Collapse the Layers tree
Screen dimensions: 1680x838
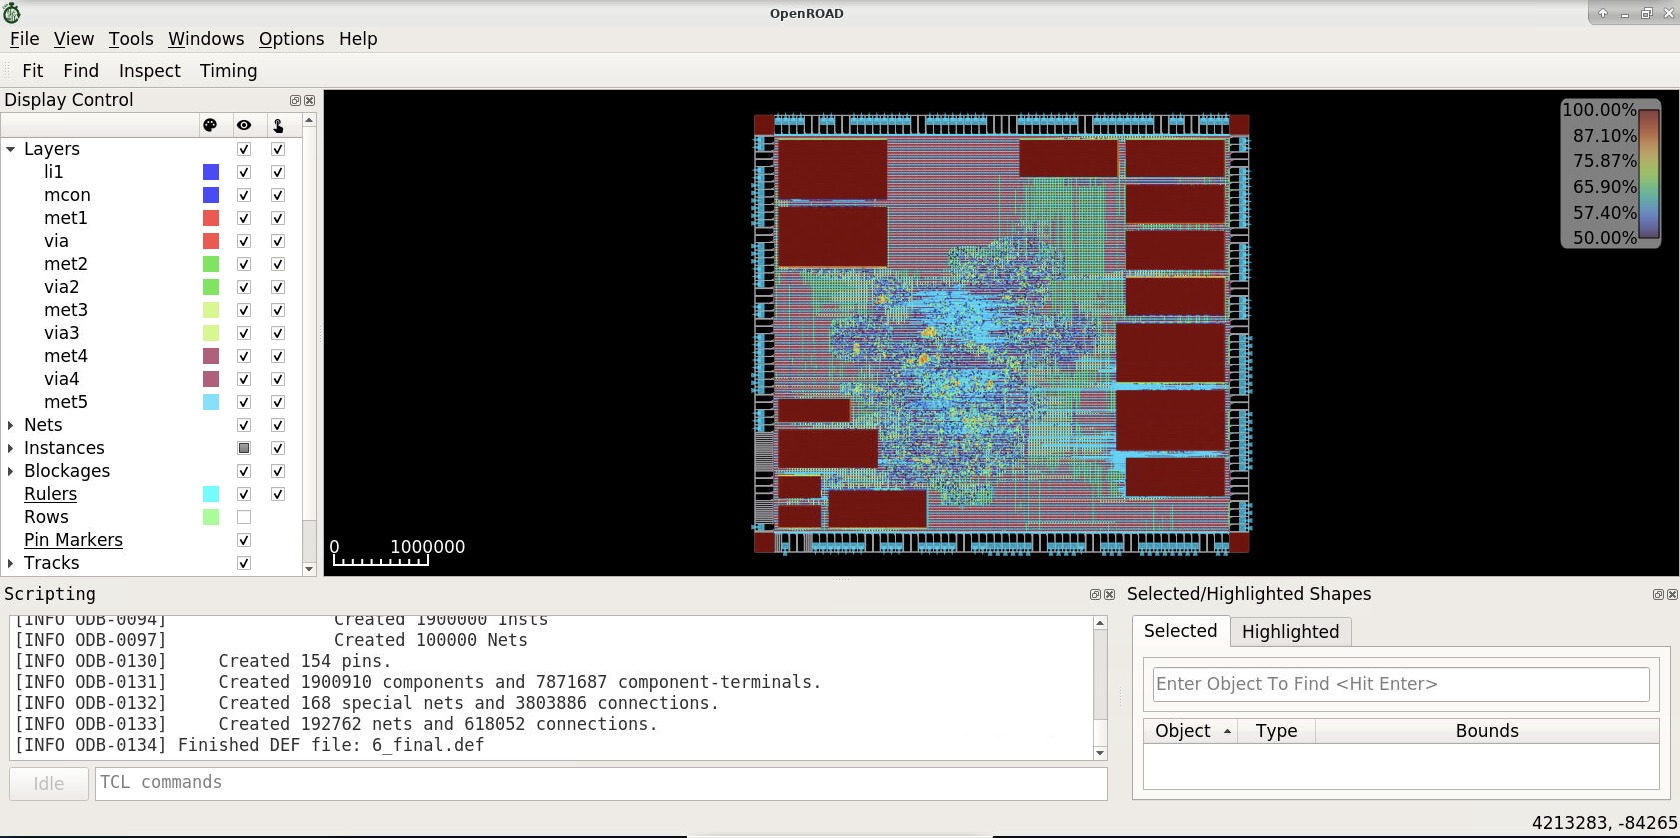click(x=11, y=149)
